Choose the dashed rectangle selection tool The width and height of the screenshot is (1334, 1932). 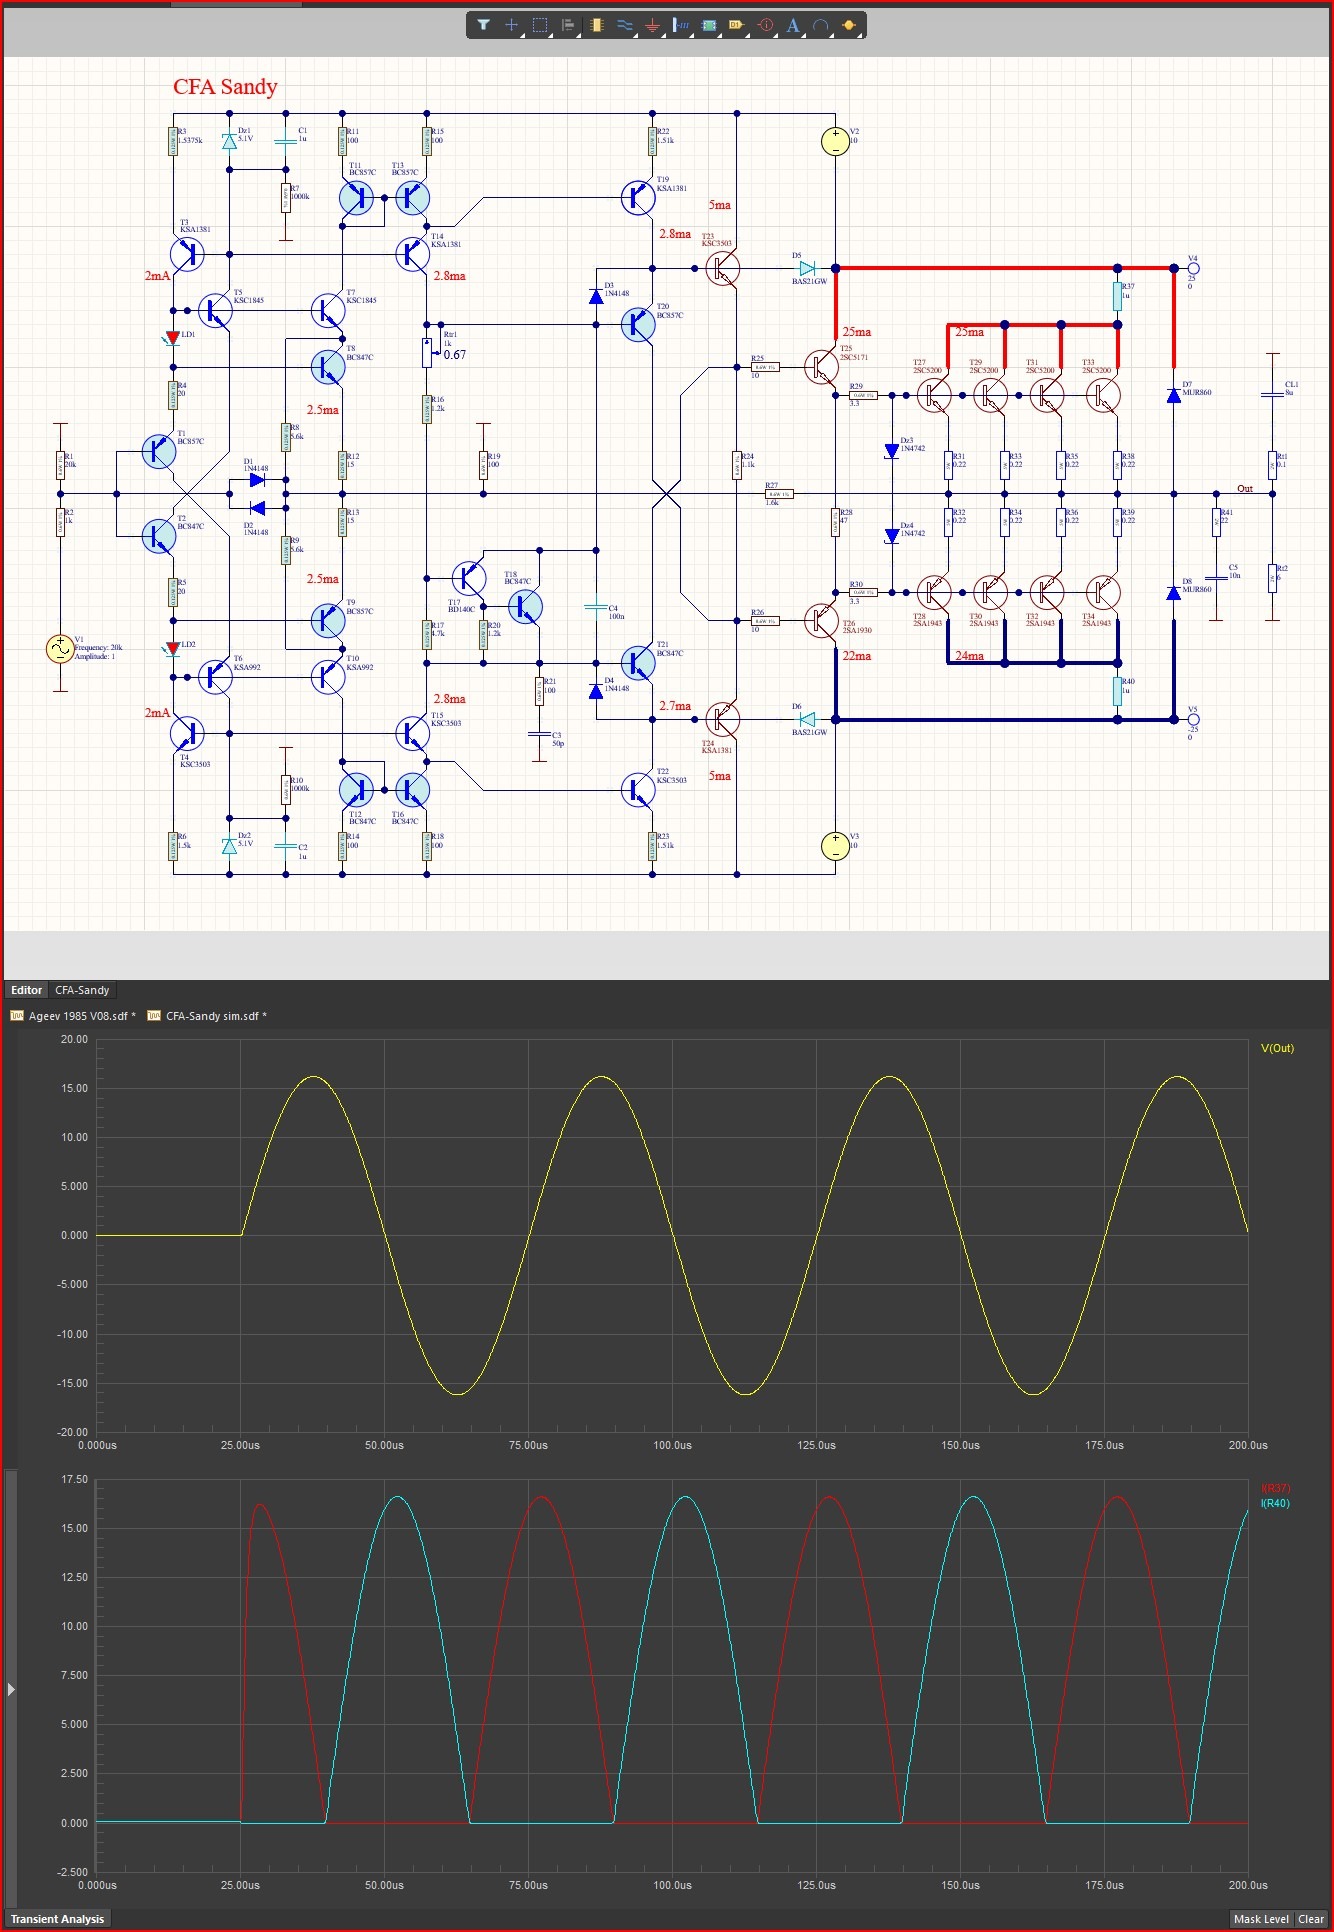pyautogui.click(x=540, y=25)
